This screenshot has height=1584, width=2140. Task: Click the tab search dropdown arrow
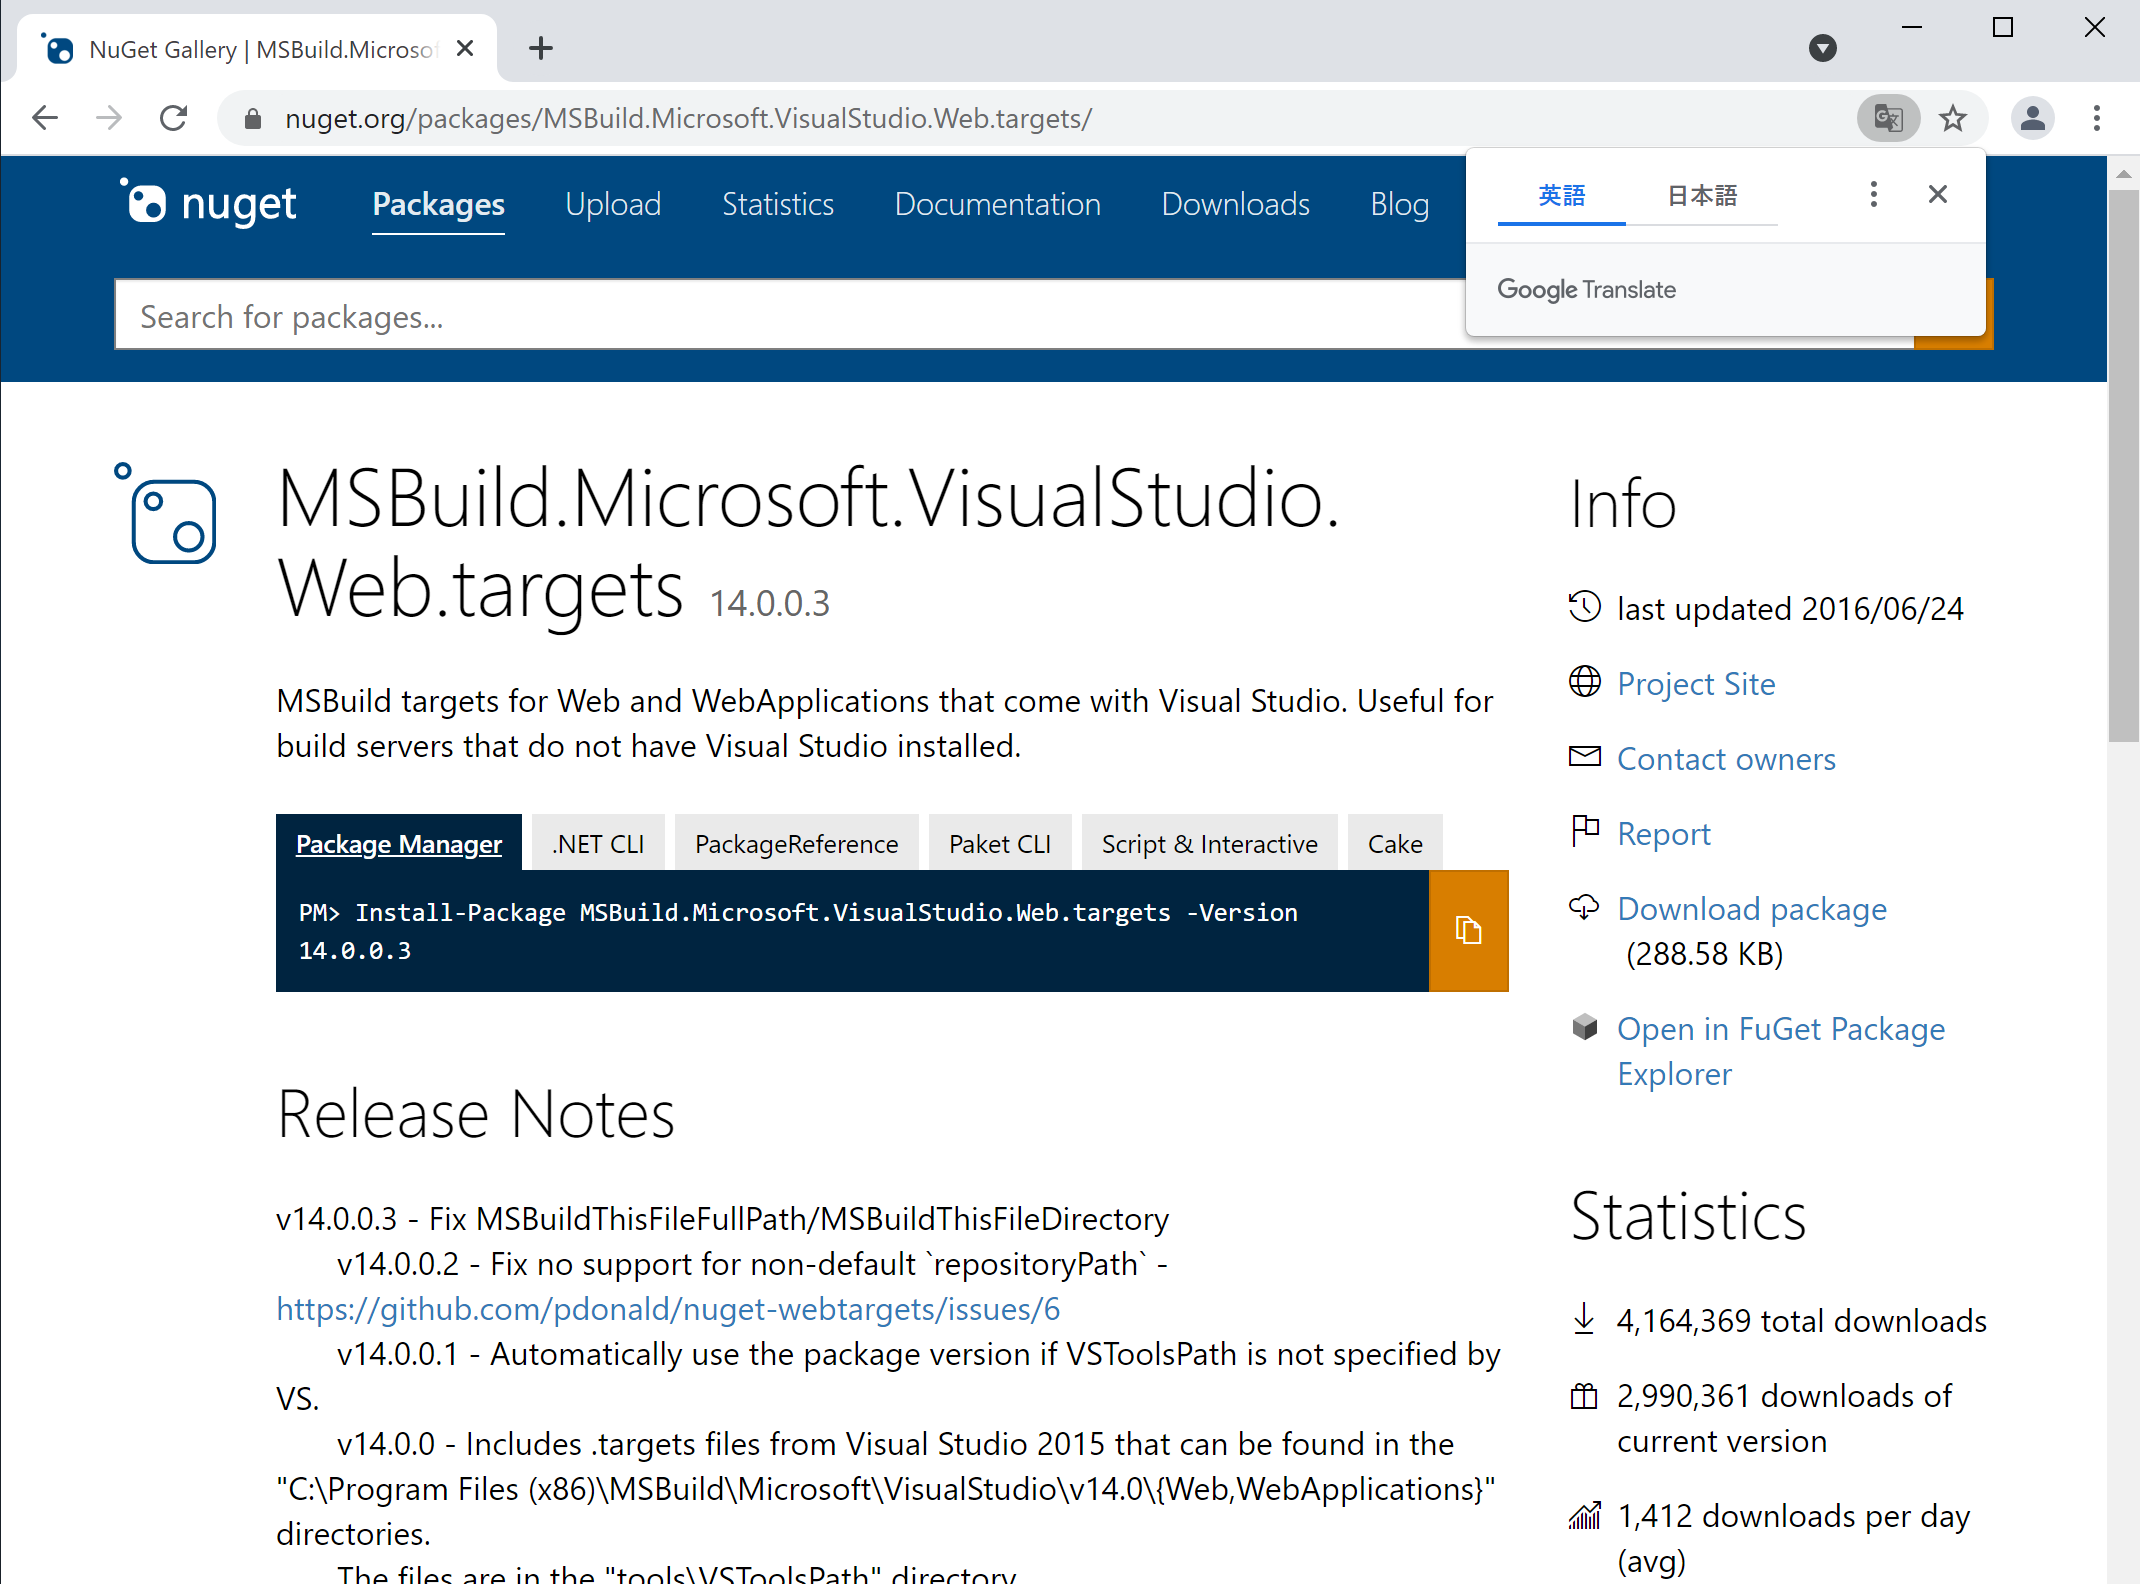click(1823, 48)
